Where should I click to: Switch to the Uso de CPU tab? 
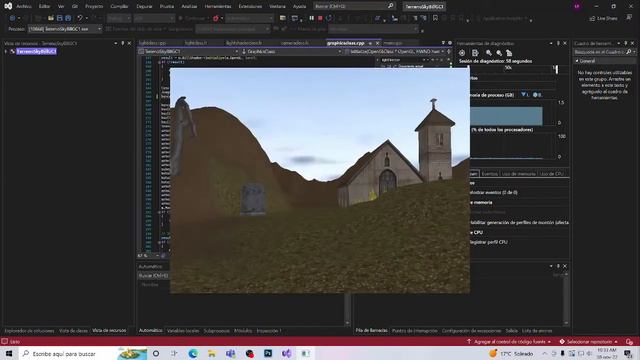[x=551, y=174]
